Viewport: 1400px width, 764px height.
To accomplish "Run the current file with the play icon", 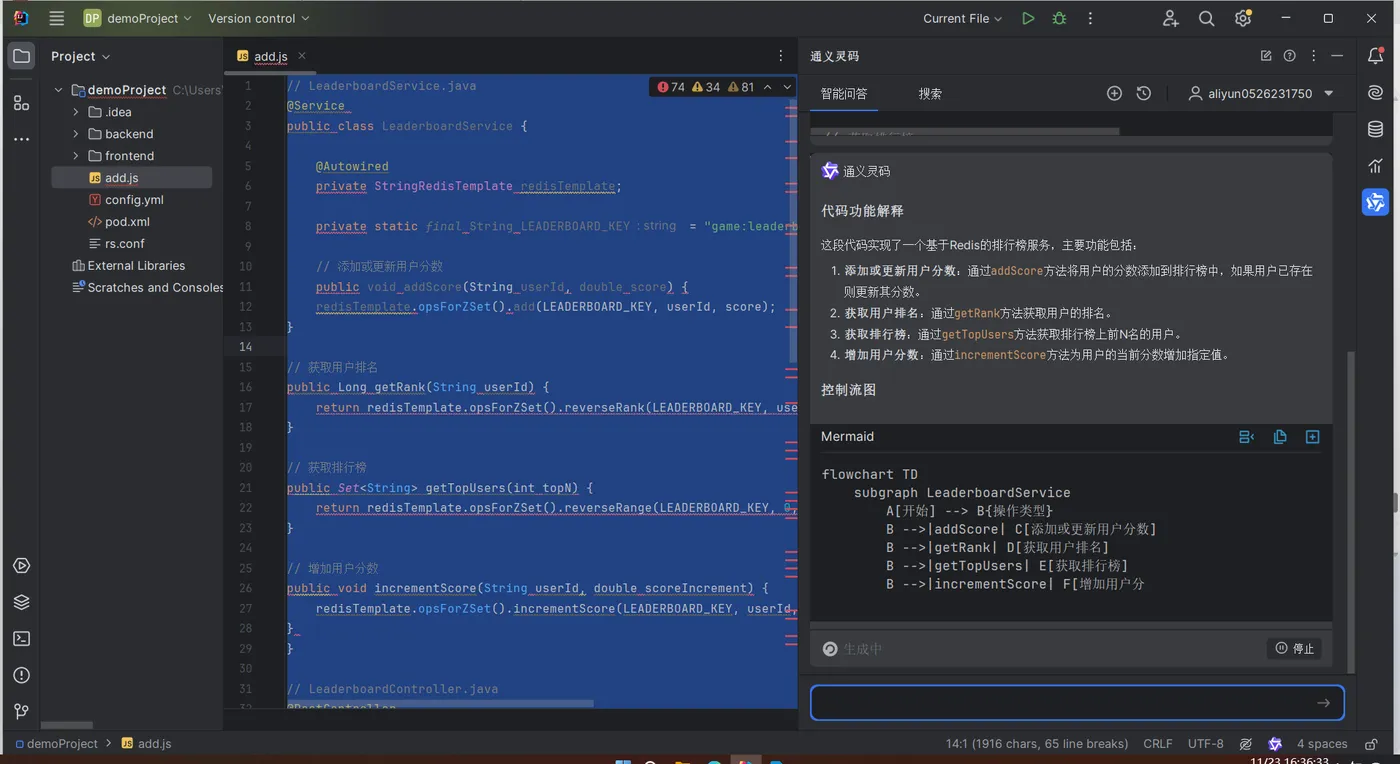I will point(1028,18).
